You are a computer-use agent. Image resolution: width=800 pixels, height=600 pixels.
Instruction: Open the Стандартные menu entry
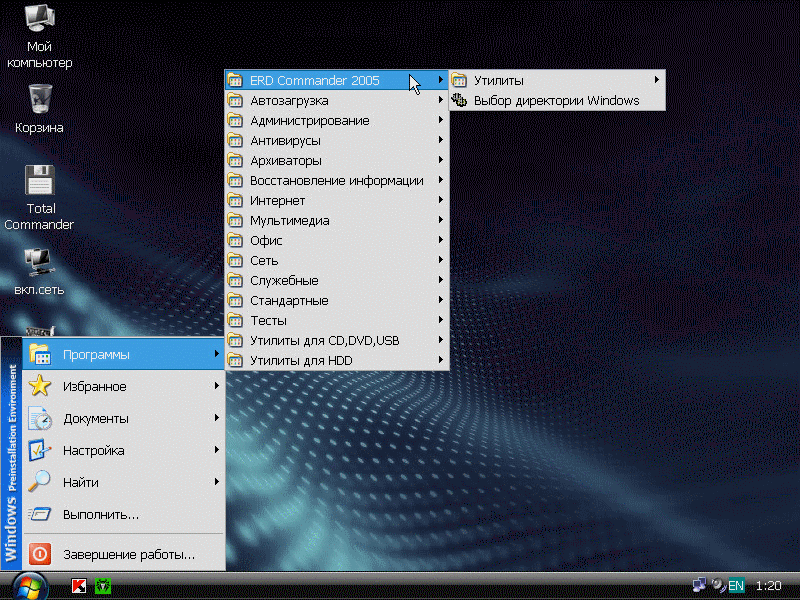point(337,301)
